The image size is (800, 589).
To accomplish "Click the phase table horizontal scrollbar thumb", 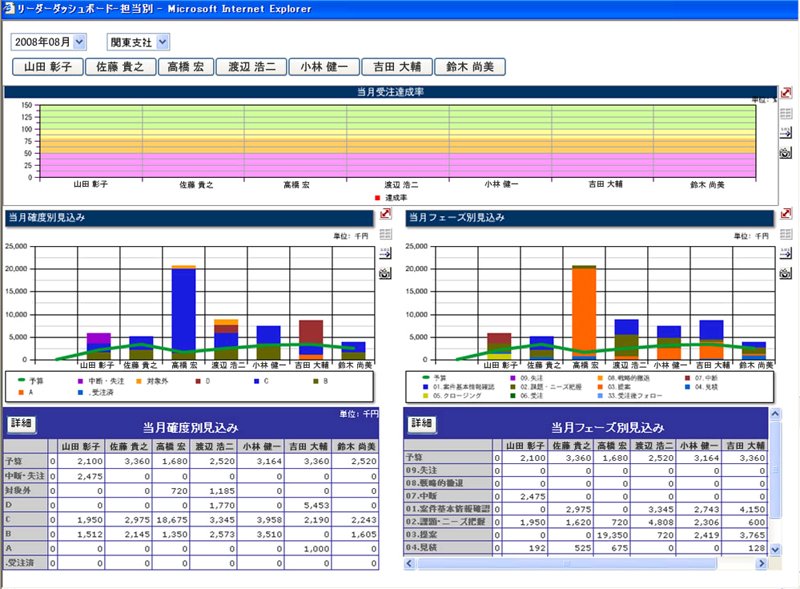I will pyautogui.click(x=566, y=563).
